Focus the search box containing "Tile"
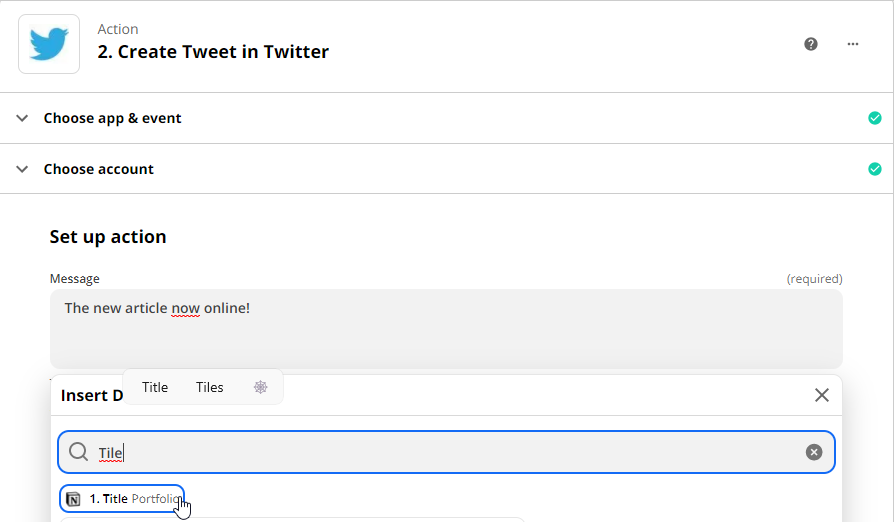The image size is (894, 522). point(446,452)
